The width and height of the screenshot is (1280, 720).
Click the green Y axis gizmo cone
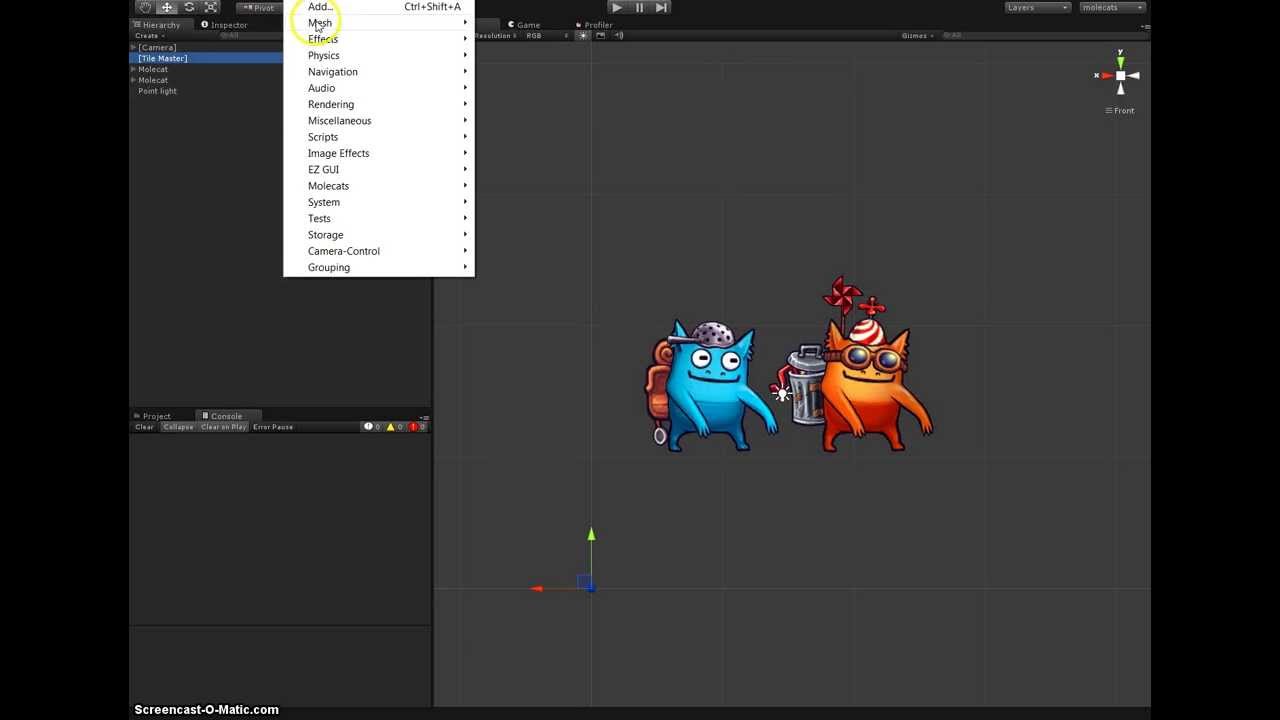(1120, 62)
